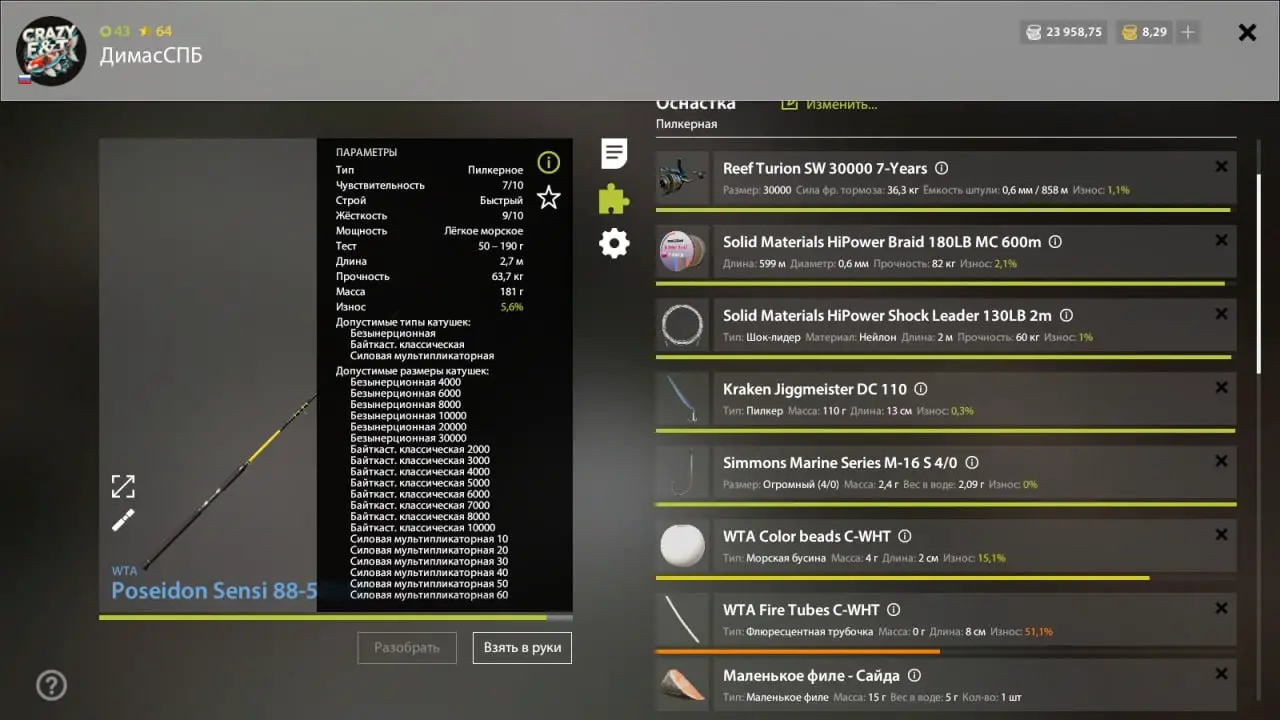
Task: Select Shock Leader thumbnail image
Action: tap(683, 325)
